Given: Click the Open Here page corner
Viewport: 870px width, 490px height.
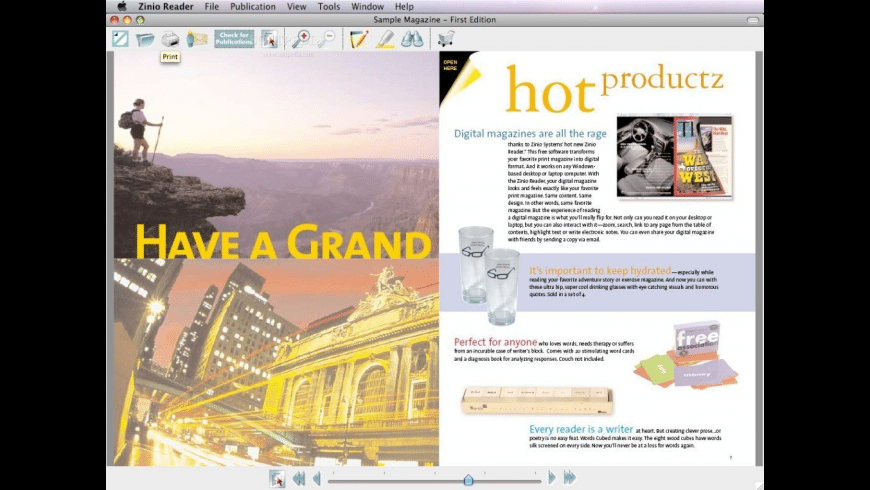Looking at the screenshot, I should 458,75.
